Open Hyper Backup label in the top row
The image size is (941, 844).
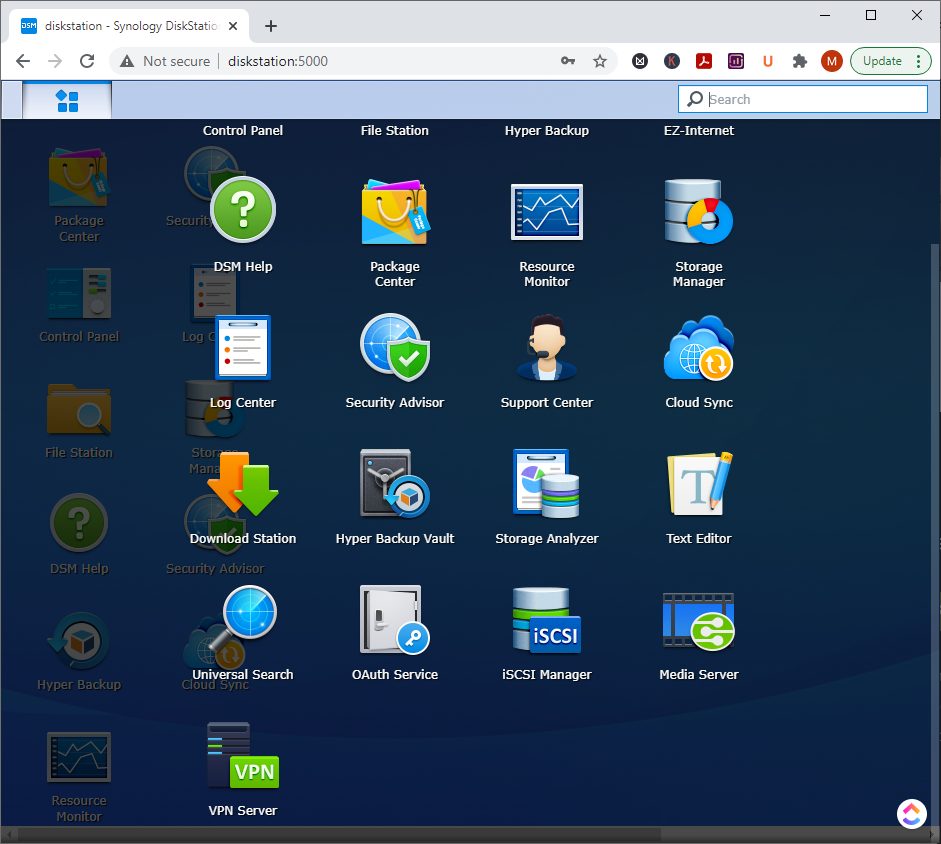[x=546, y=130]
